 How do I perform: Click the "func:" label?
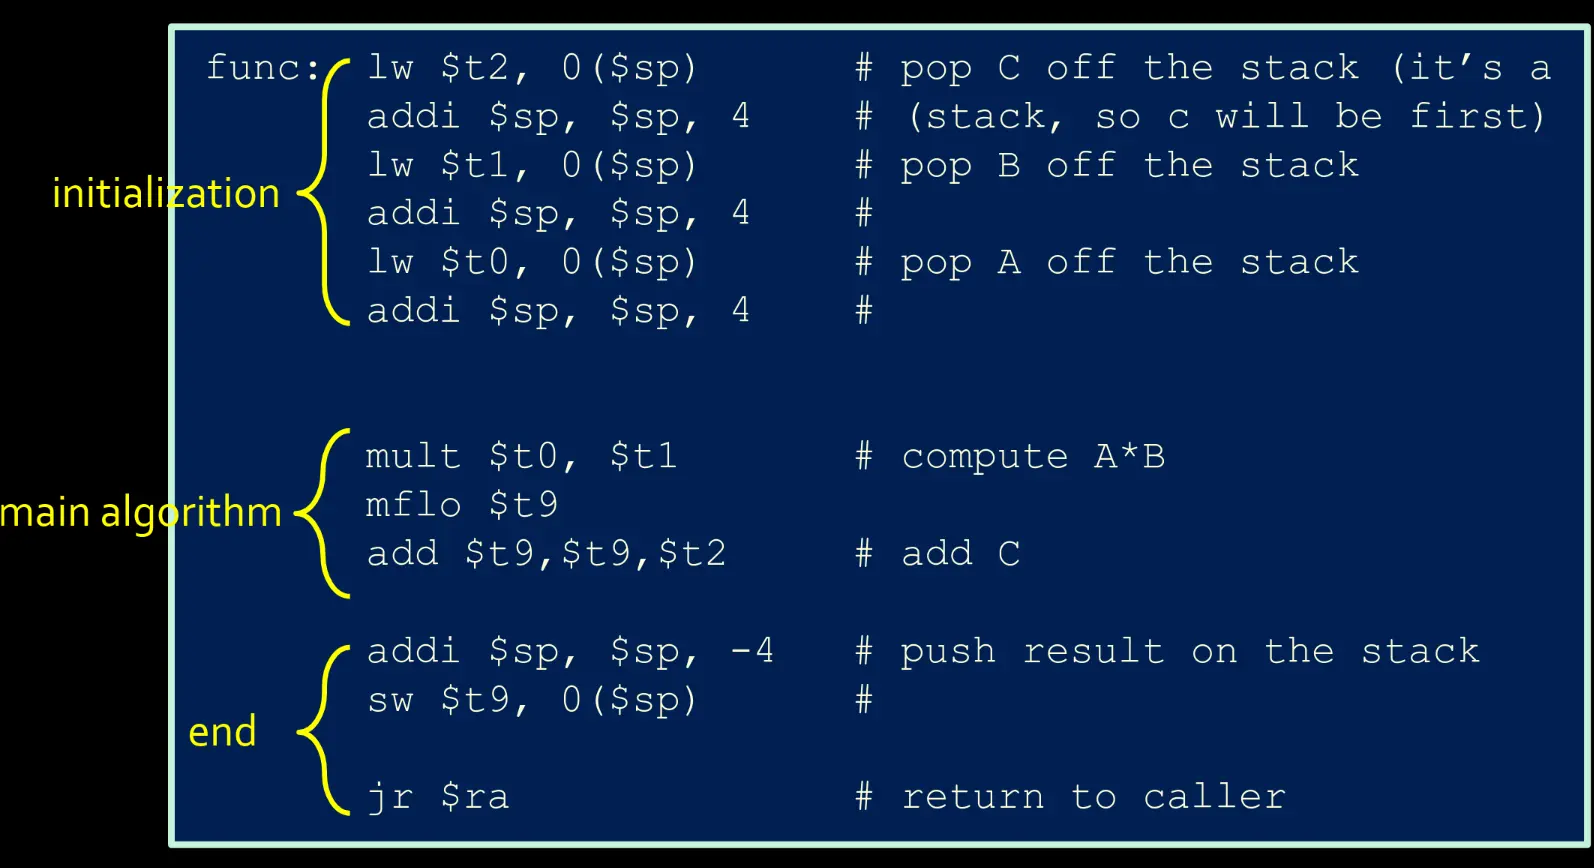coord(262,68)
